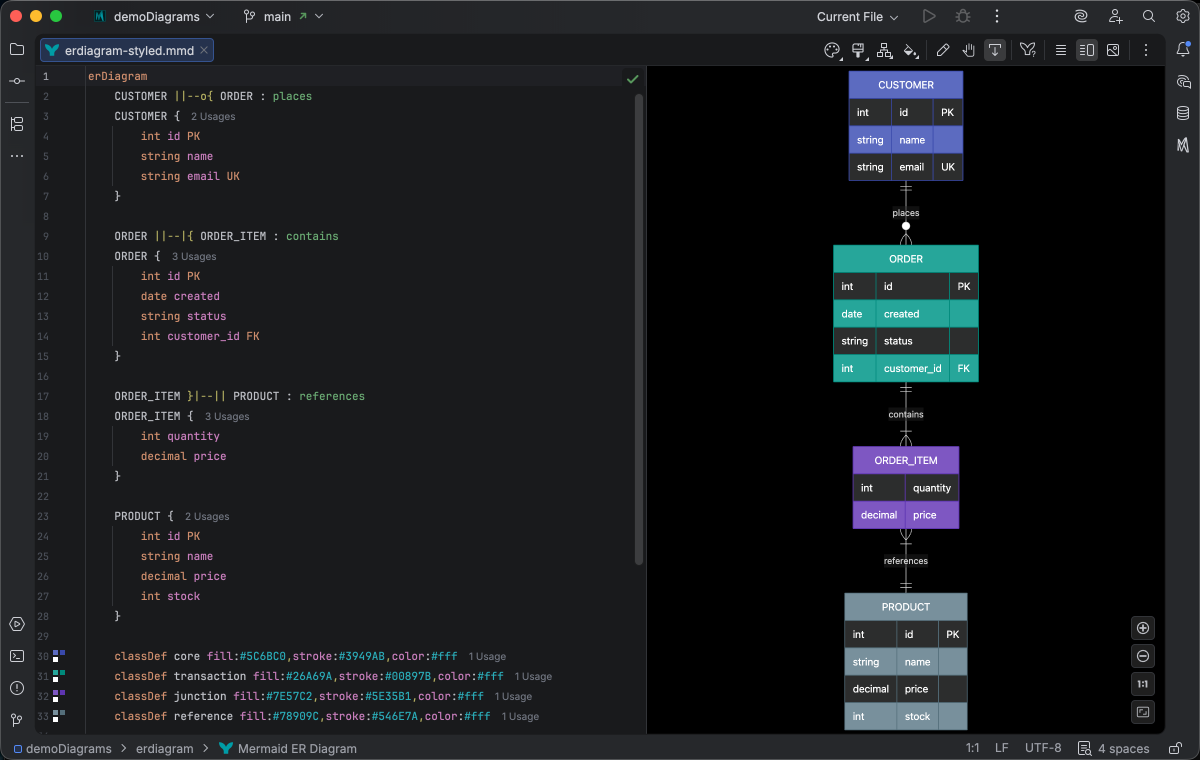Open the color palette theme dropdown

(x=832, y=50)
